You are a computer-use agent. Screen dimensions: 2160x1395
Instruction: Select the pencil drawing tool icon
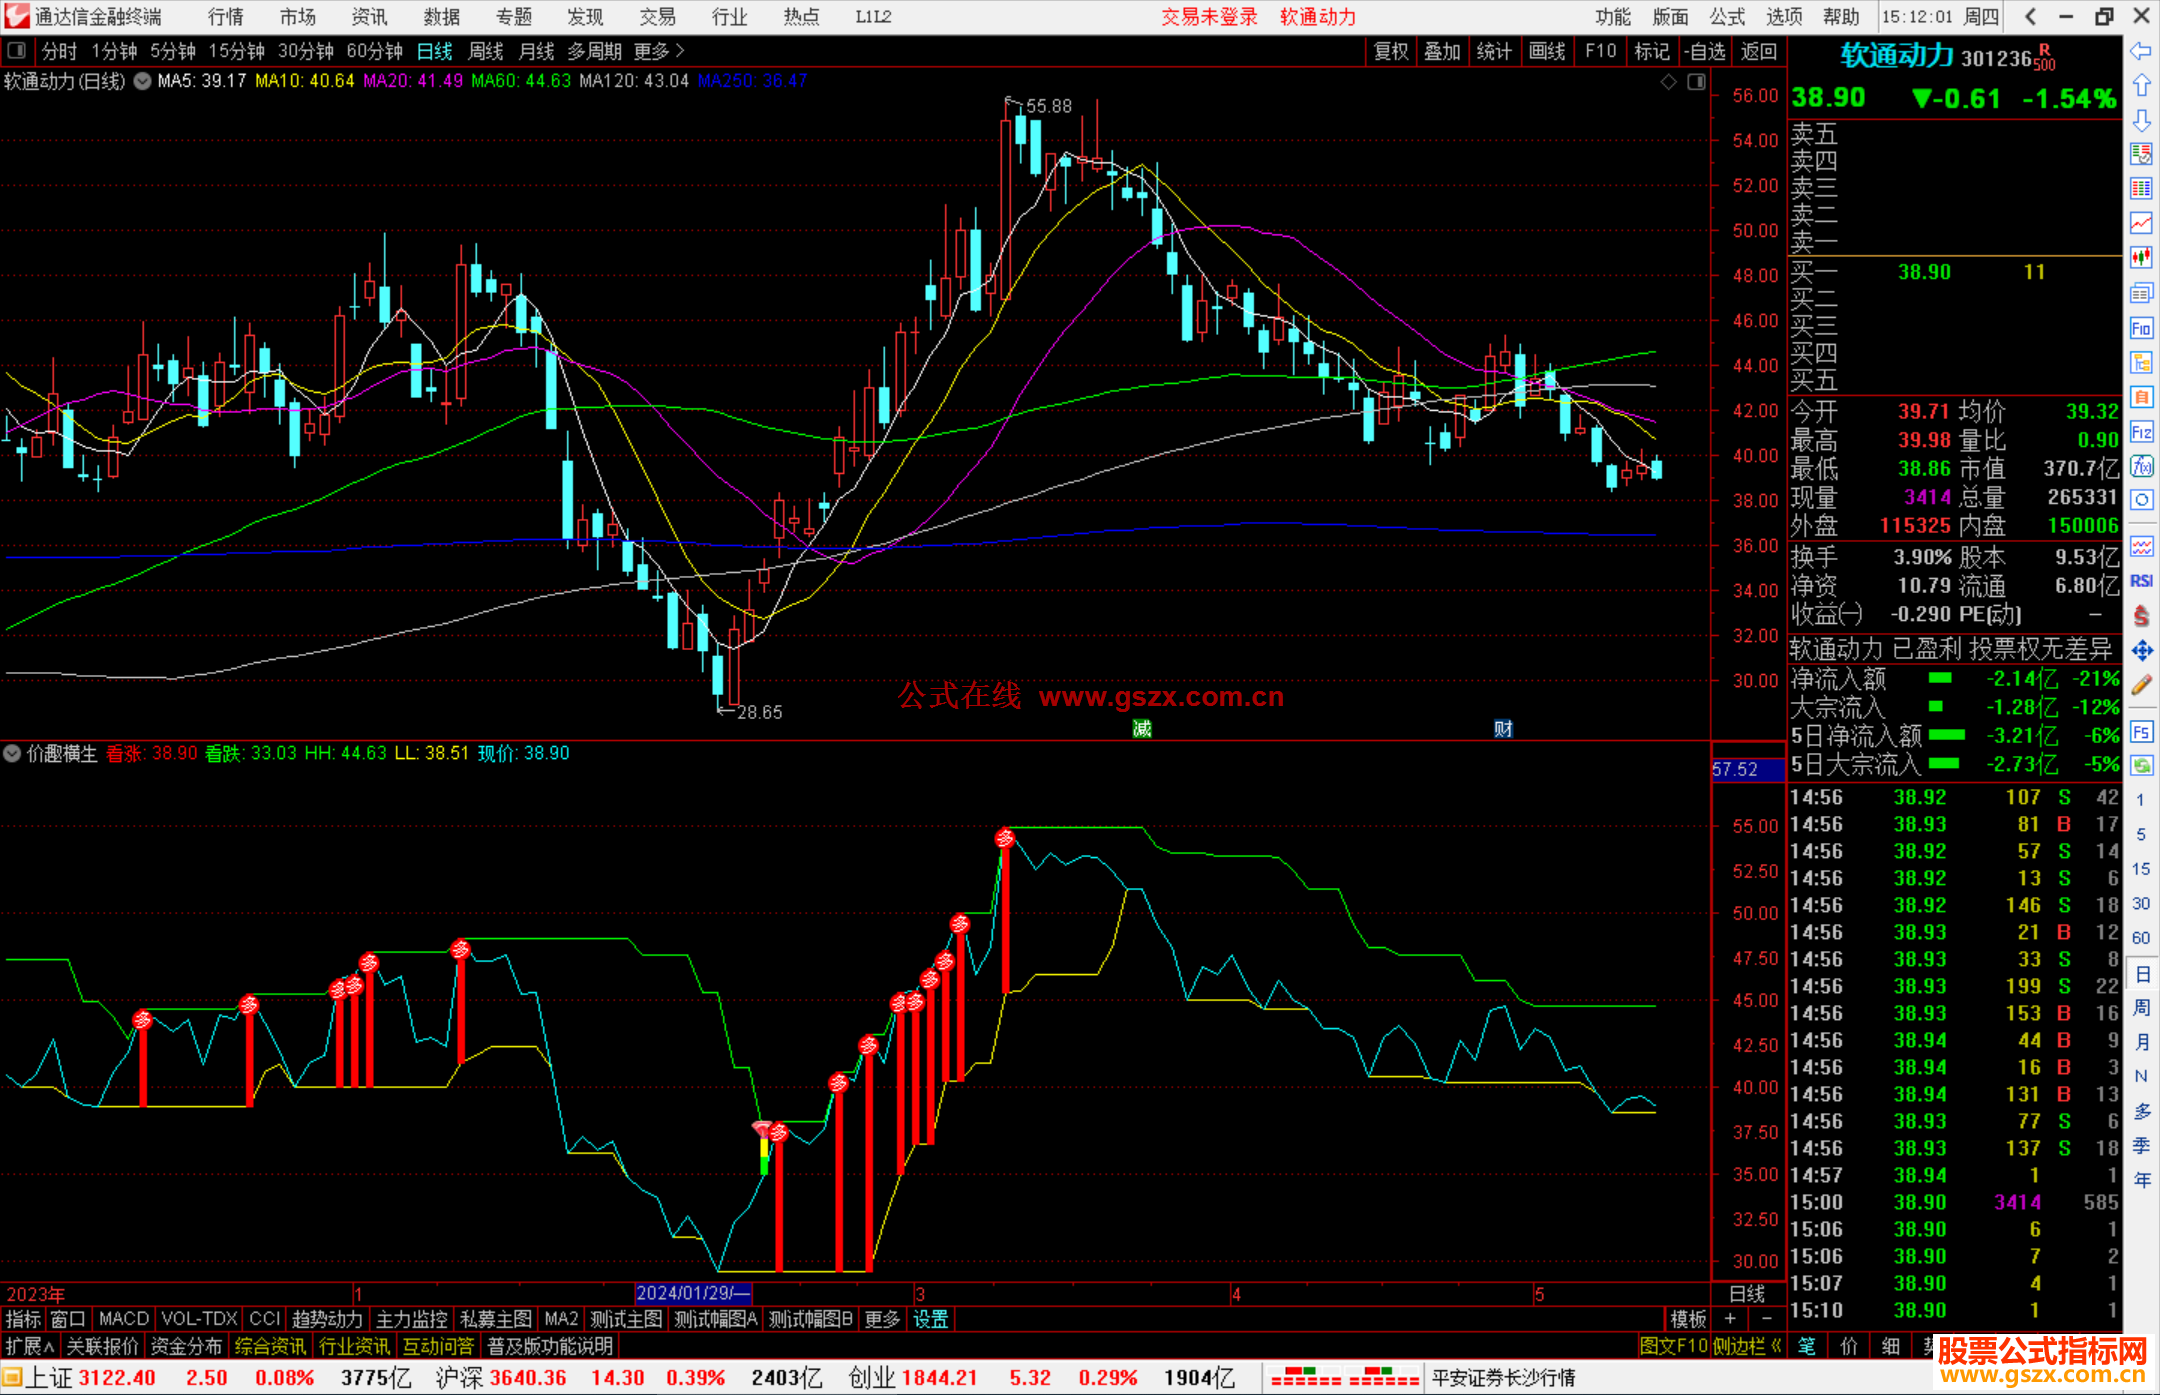coord(2141,686)
